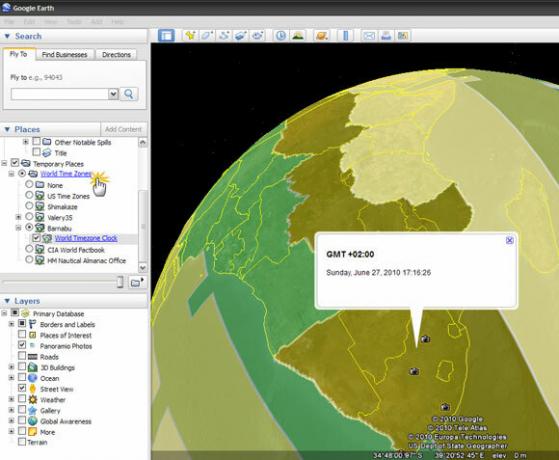Show the ruler tool

[x=345, y=36]
